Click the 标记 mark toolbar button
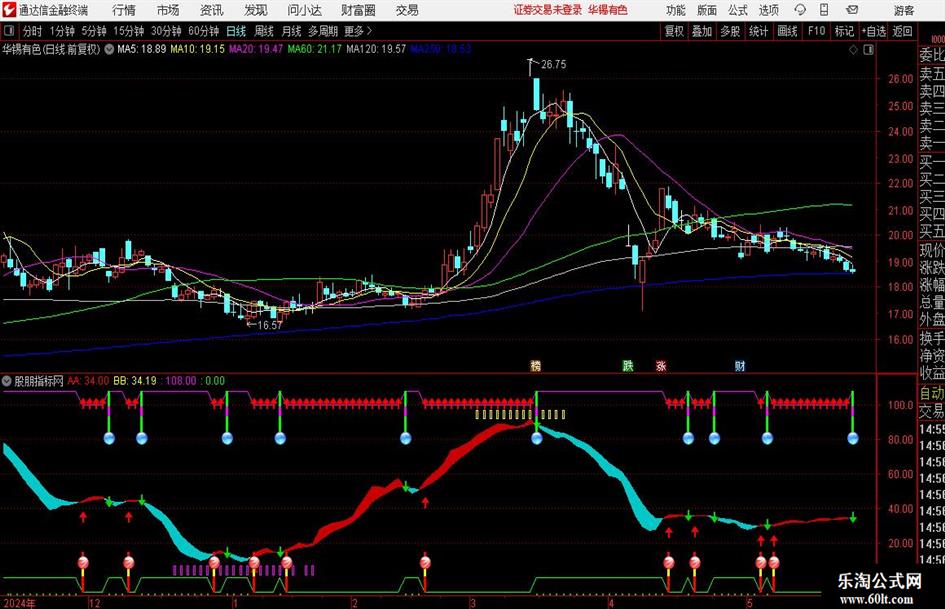This screenshot has width=945, height=609. click(x=844, y=31)
